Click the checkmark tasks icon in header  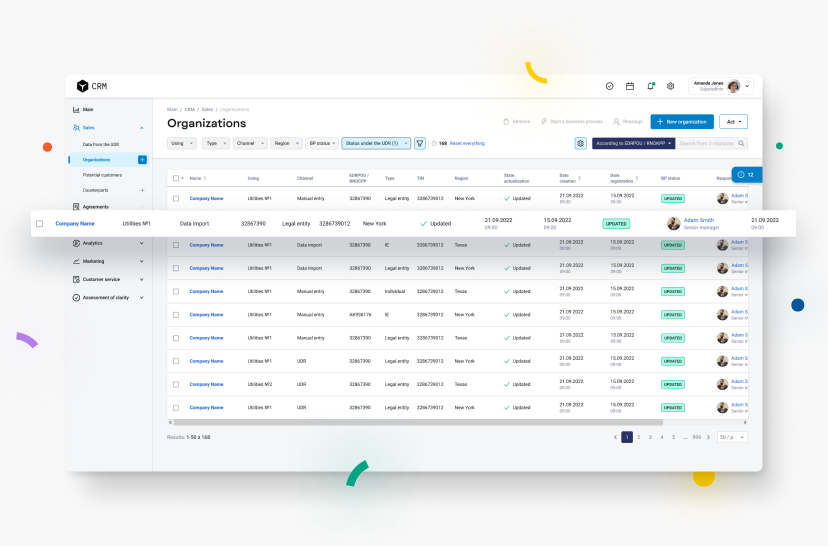[610, 86]
